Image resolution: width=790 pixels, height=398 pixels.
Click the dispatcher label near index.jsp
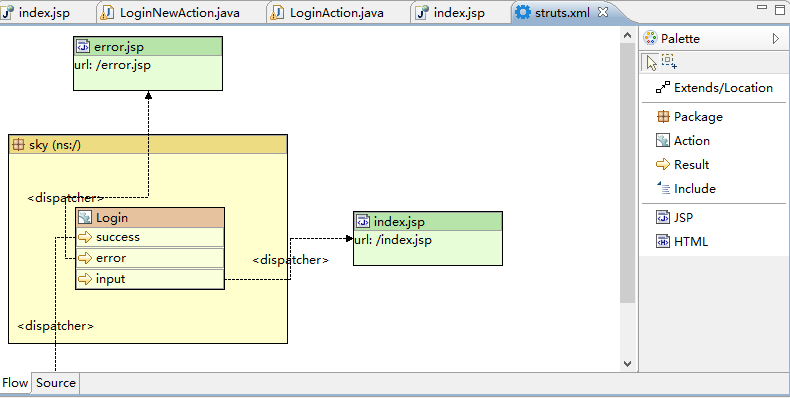tap(290, 260)
